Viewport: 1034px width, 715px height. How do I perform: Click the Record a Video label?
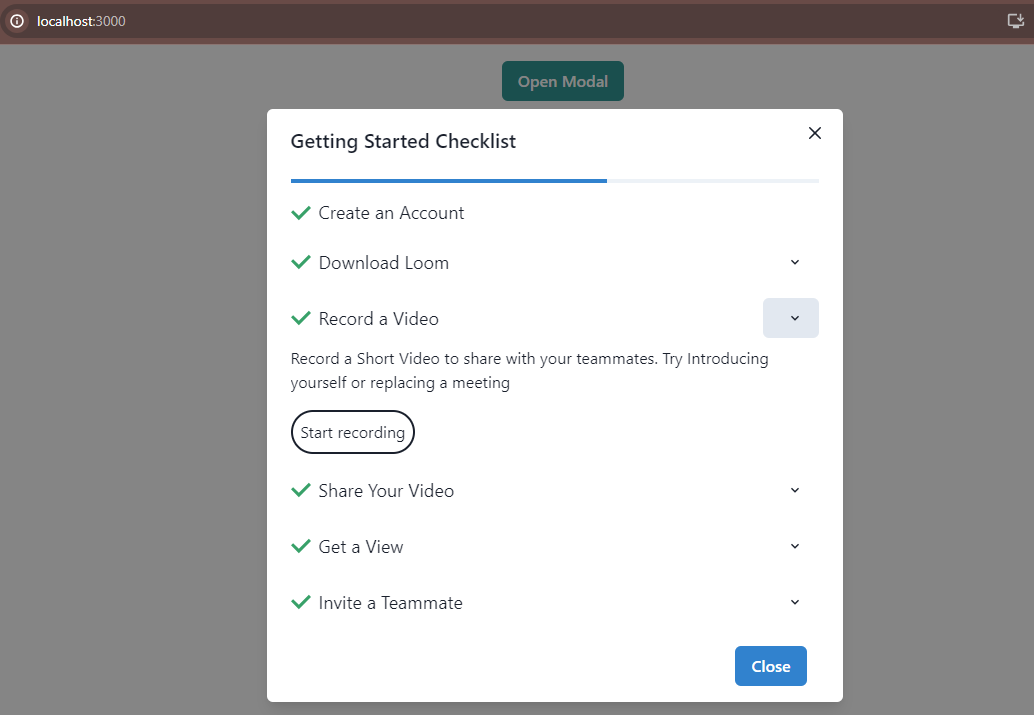(x=379, y=319)
